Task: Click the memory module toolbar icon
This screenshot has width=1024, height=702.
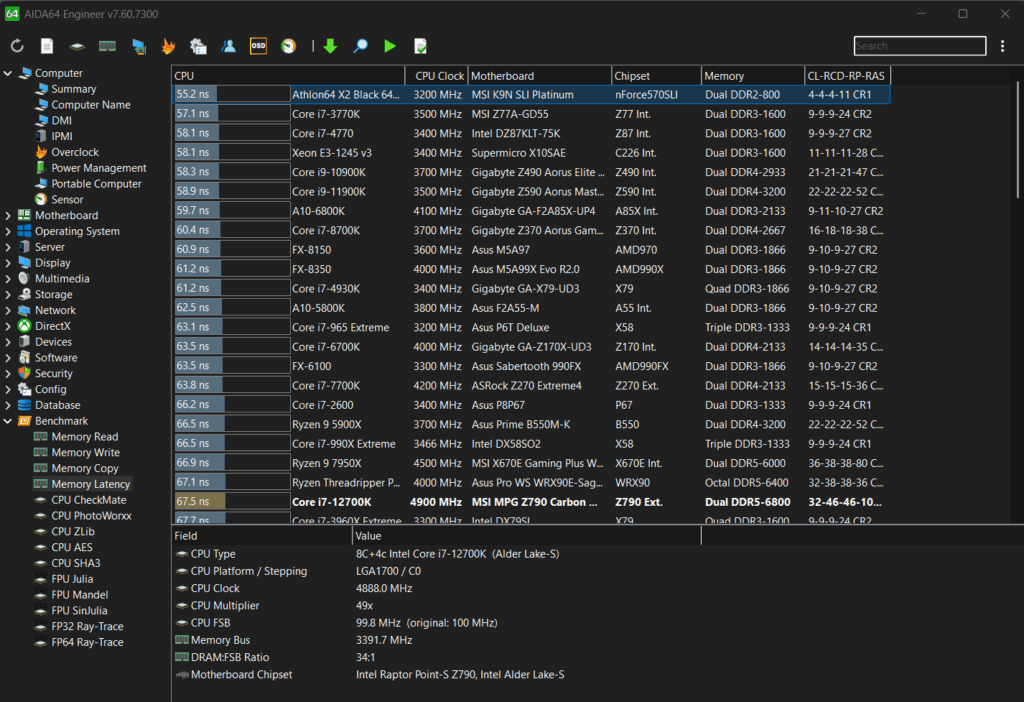Action: (107, 46)
